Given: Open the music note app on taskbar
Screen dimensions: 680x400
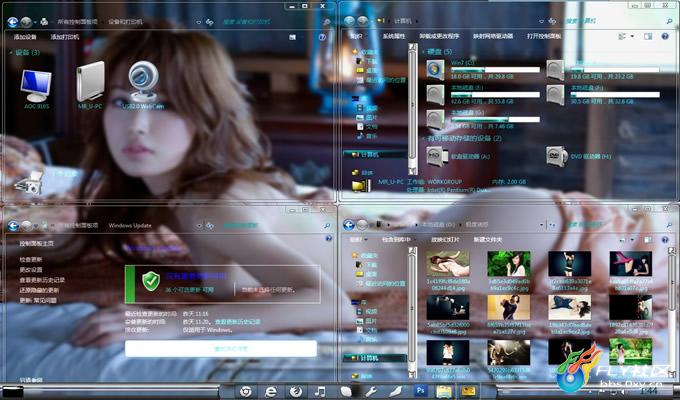Looking at the screenshot, I should click(320, 391).
